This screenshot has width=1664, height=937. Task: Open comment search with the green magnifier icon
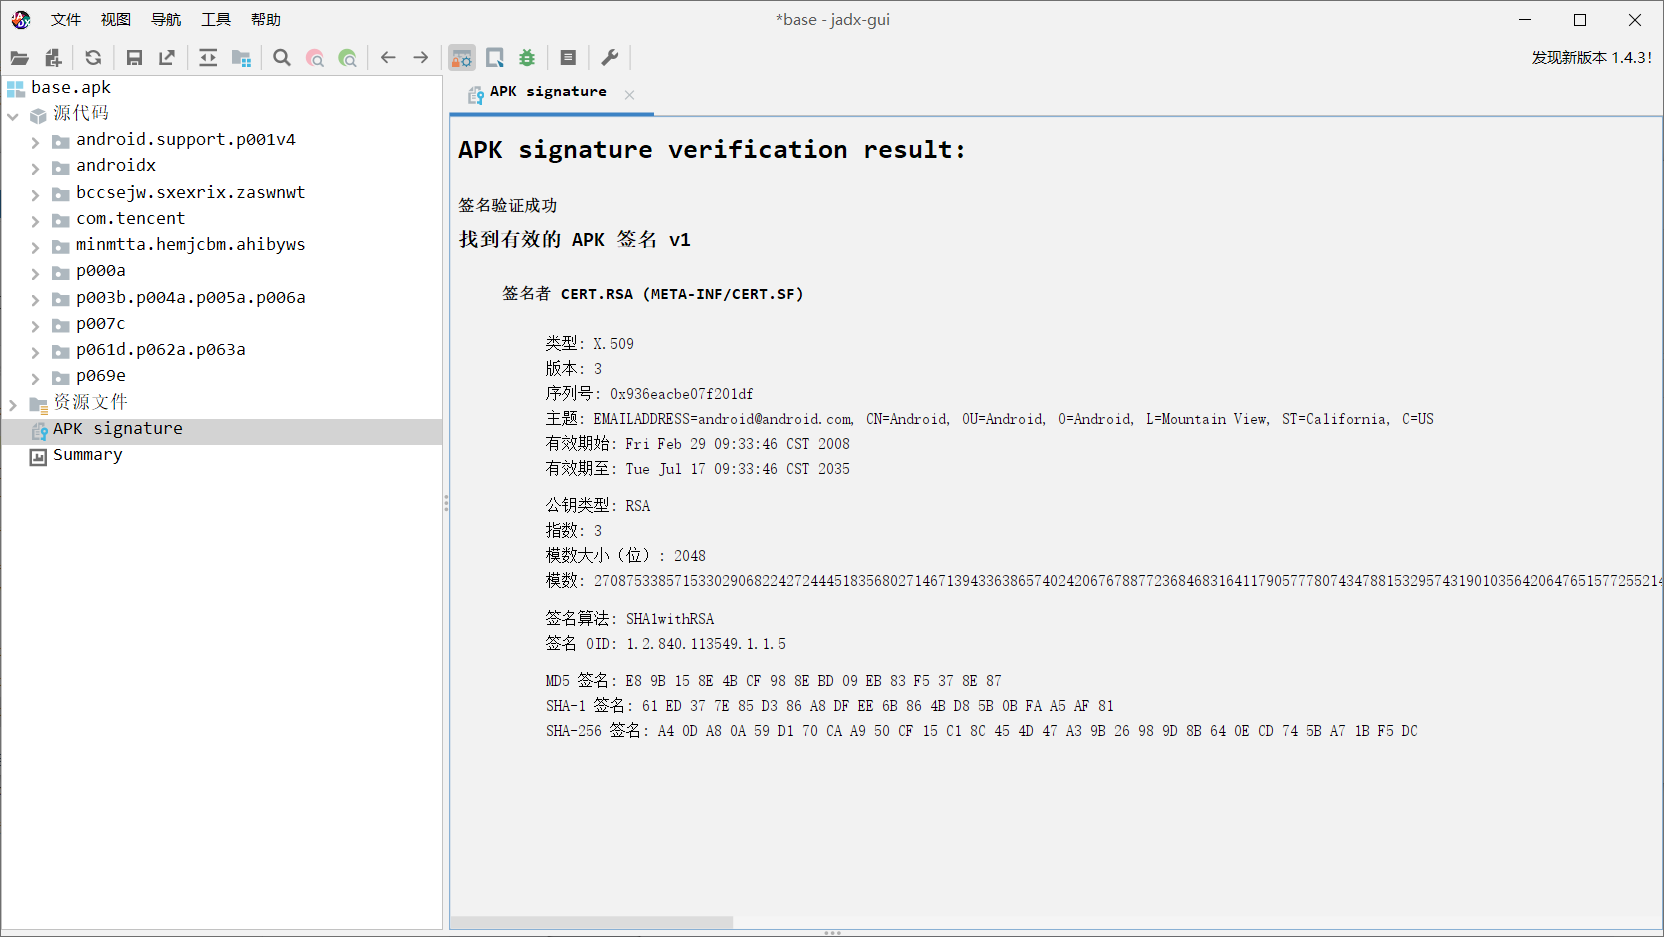point(348,58)
